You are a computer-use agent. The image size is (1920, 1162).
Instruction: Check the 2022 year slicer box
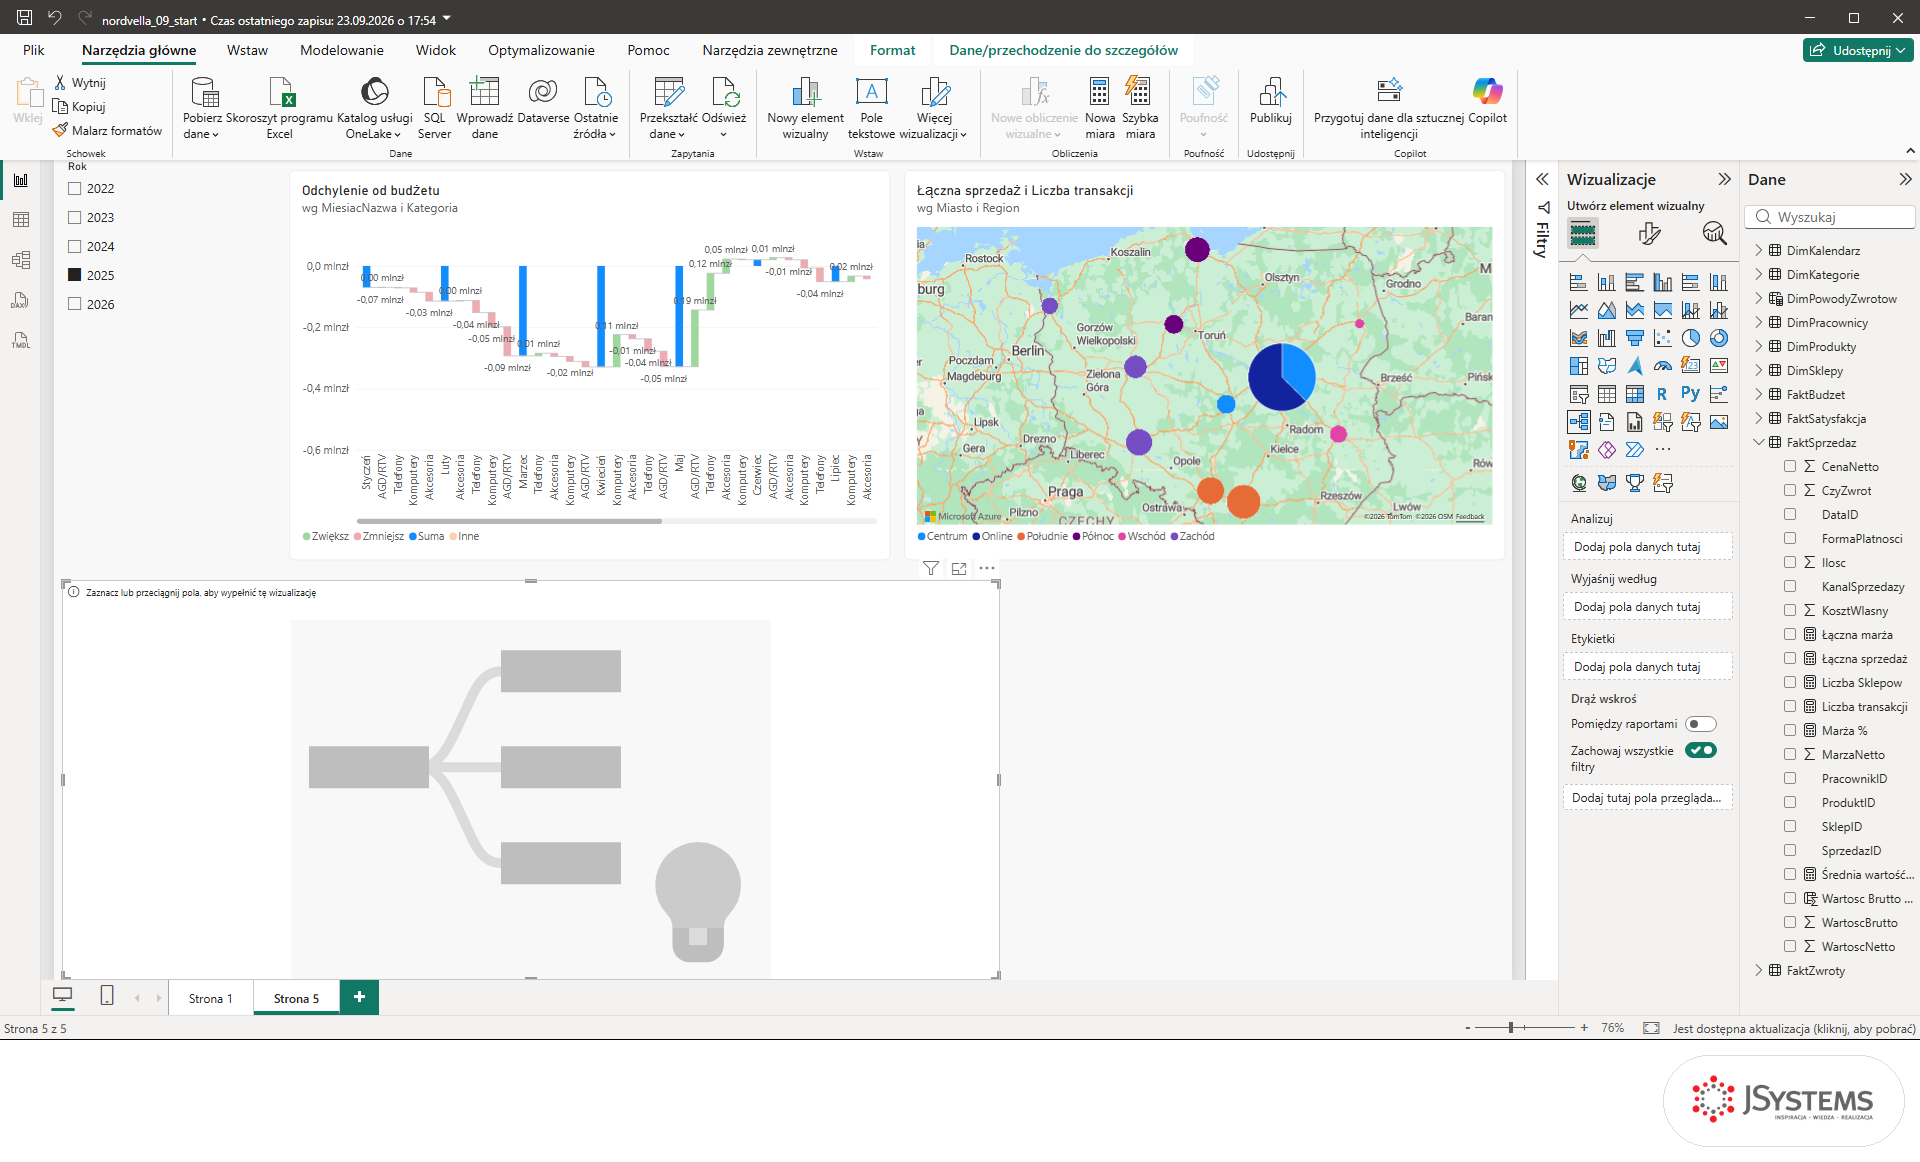pyautogui.click(x=74, y=188)
